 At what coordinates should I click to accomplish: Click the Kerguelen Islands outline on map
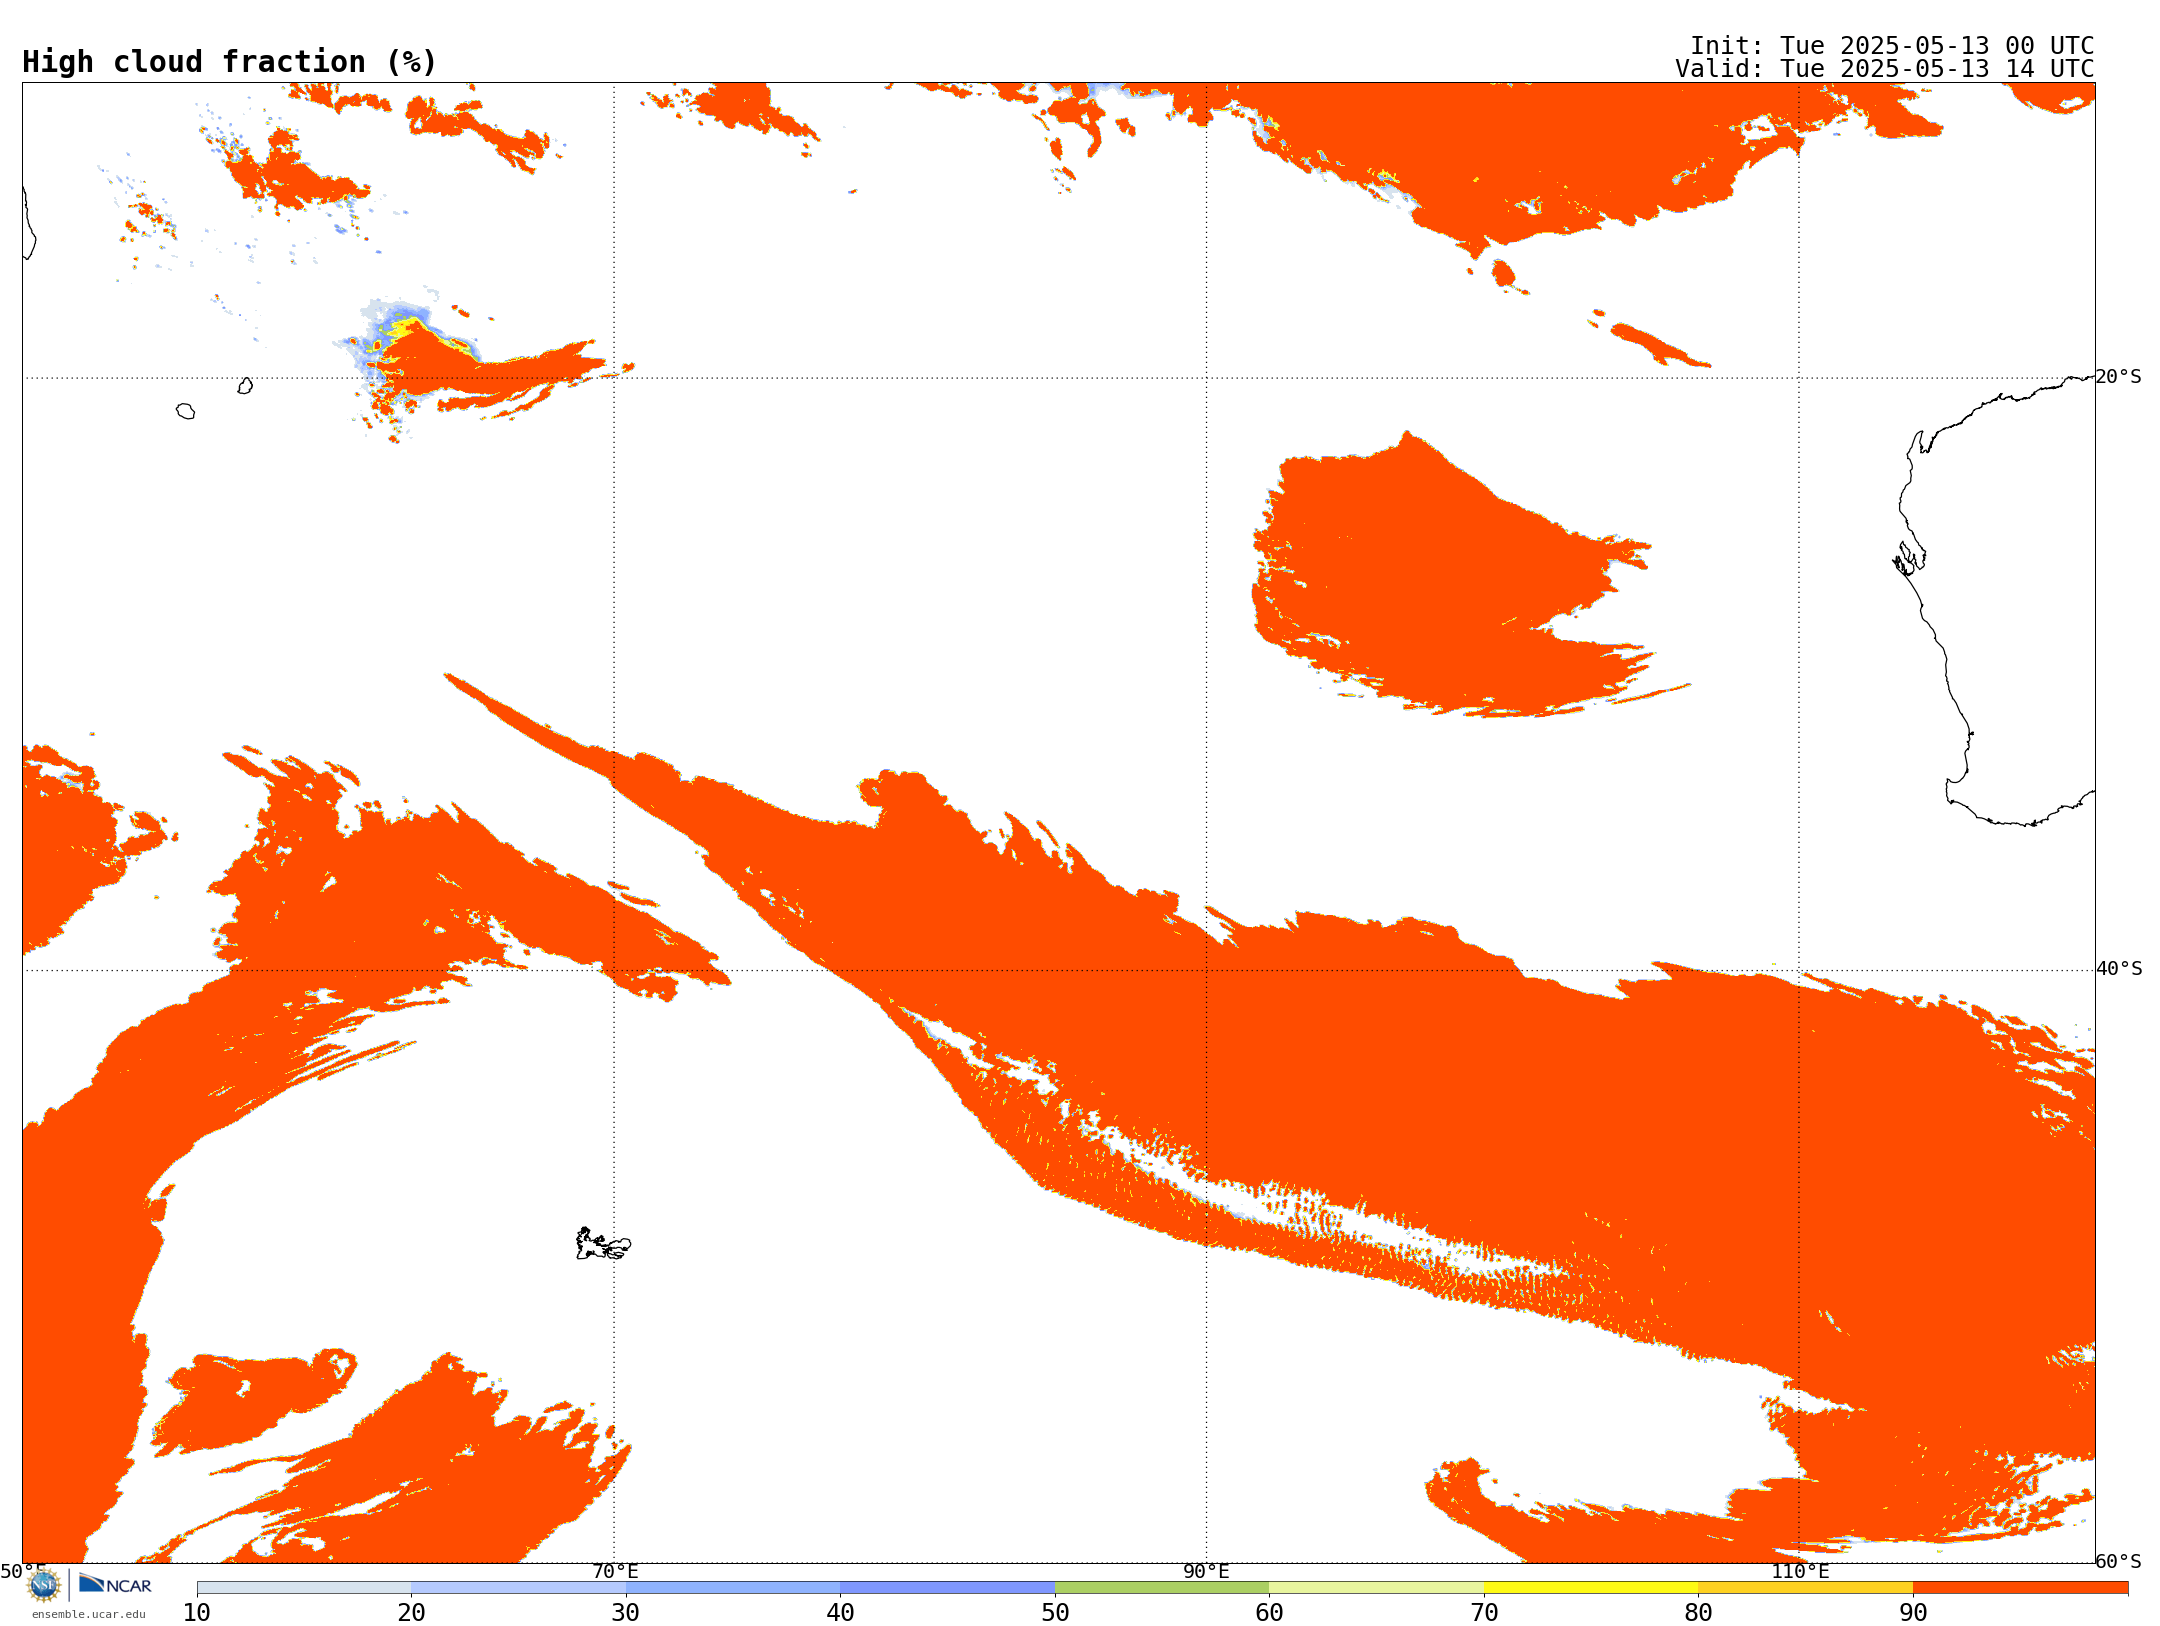[603, 1244]
